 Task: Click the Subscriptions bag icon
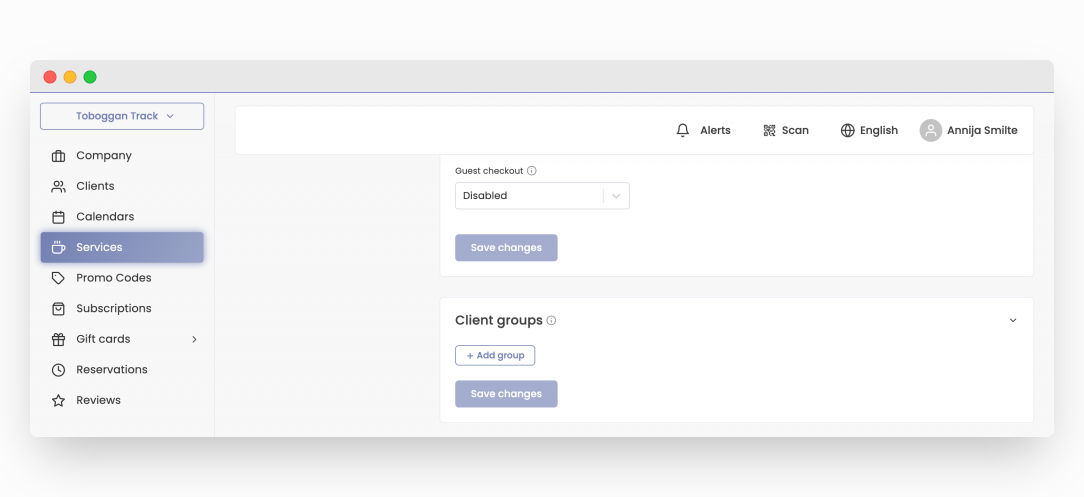point(59,308)
